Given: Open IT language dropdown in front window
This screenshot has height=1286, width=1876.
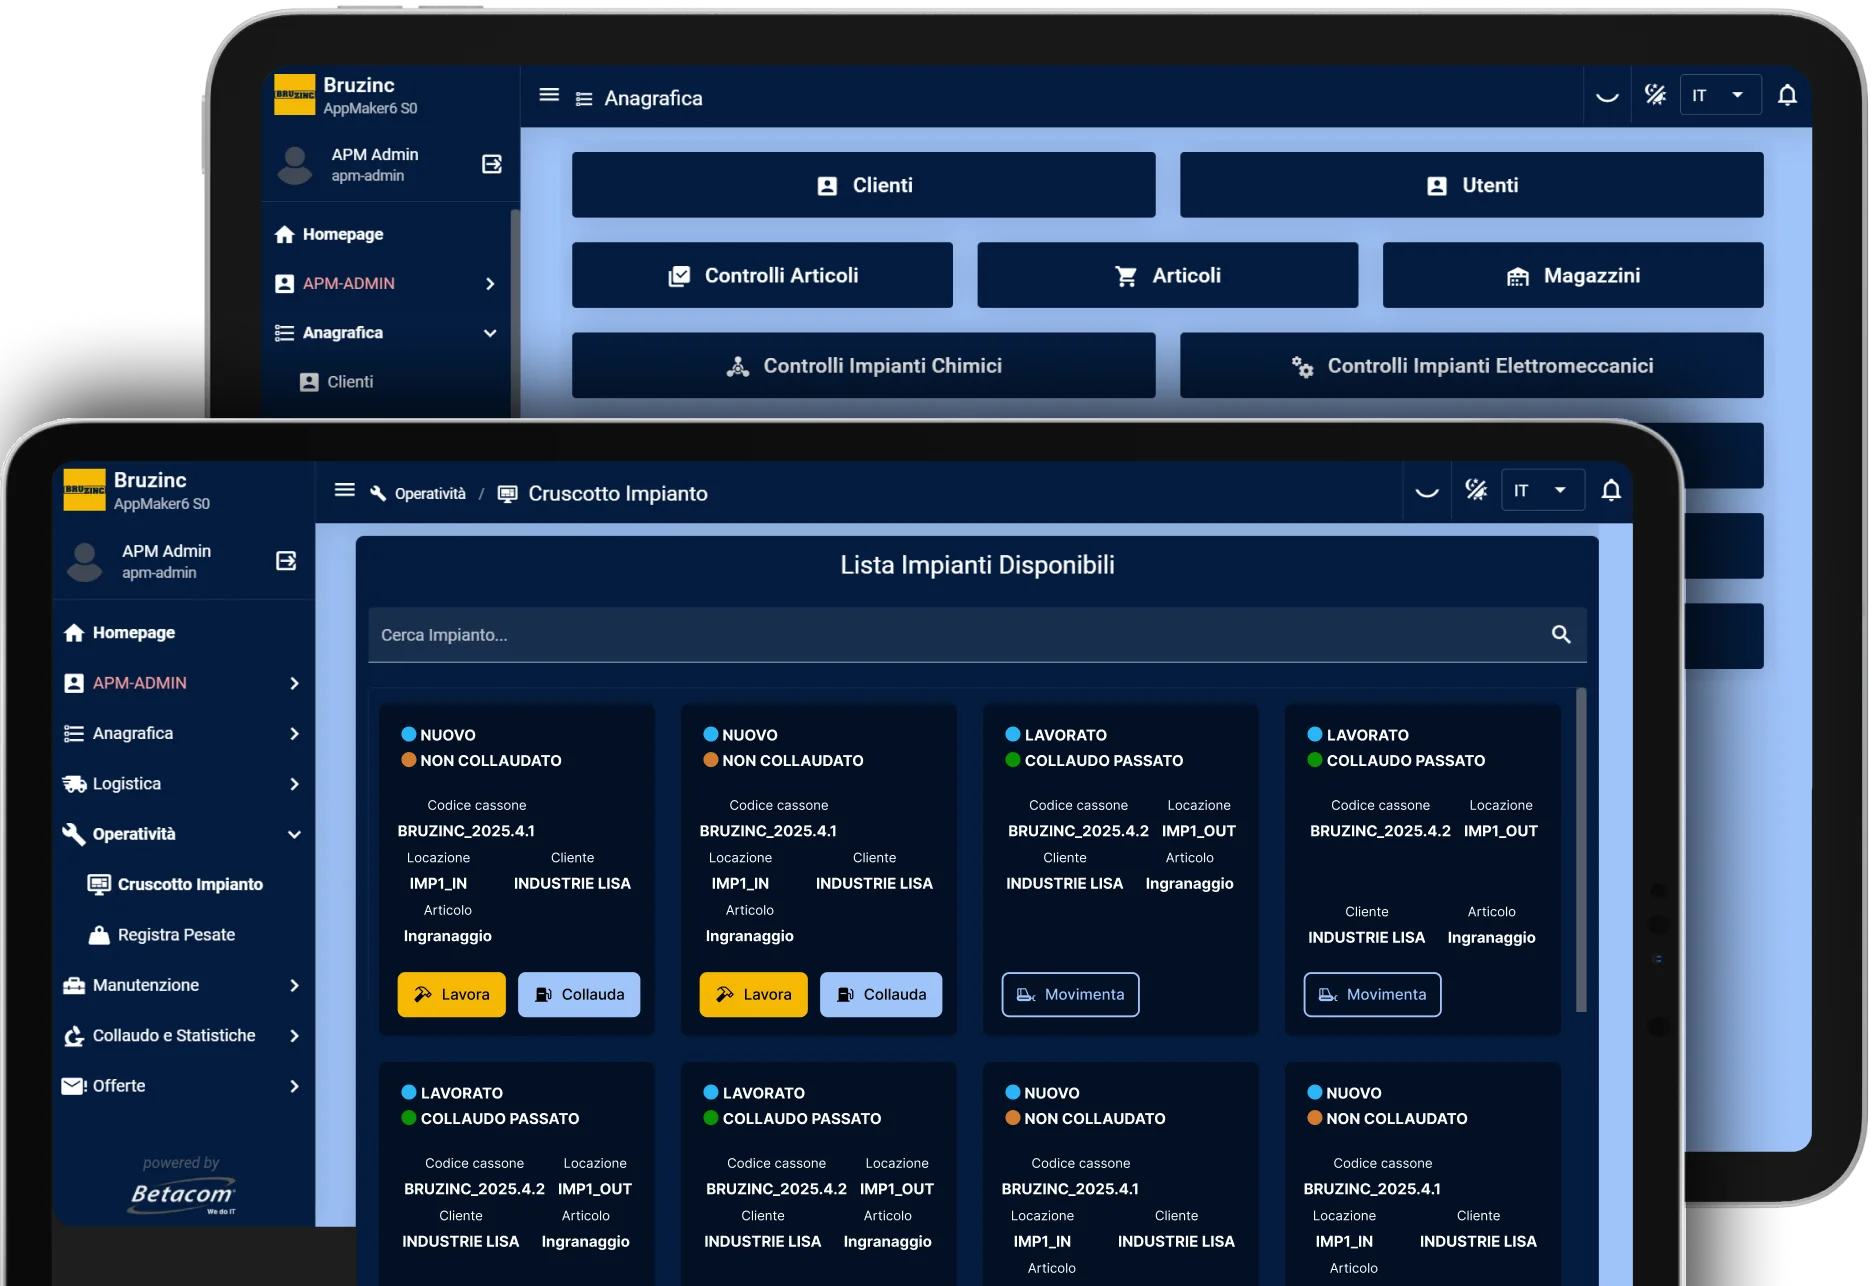Looking at the screenshot, I should (x=1542, y=490).
